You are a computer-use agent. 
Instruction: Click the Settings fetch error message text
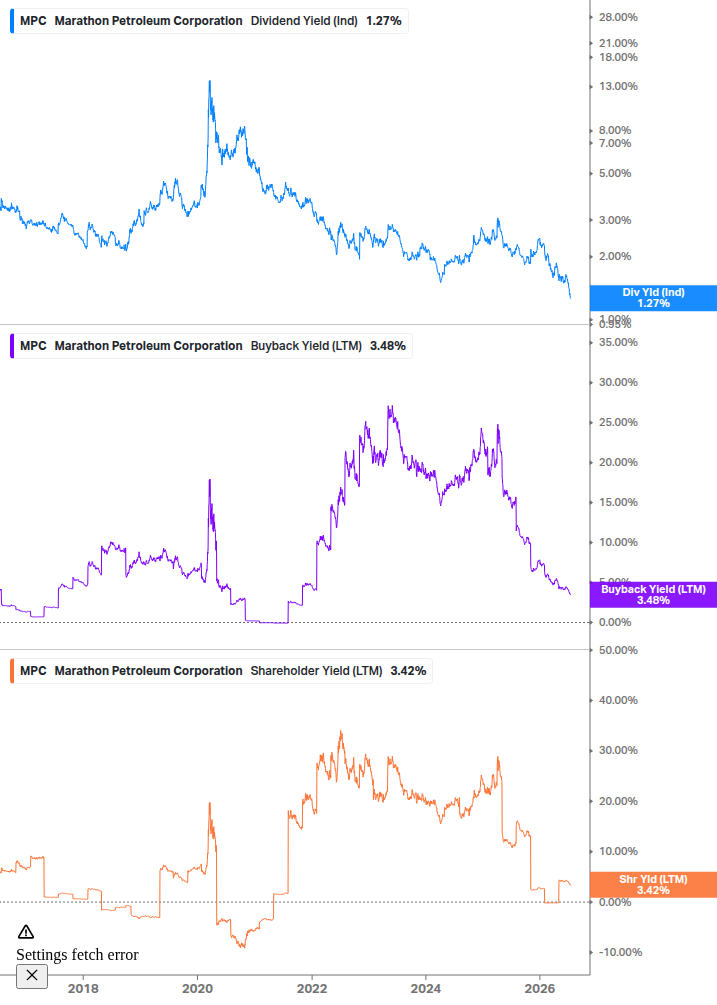78,954
